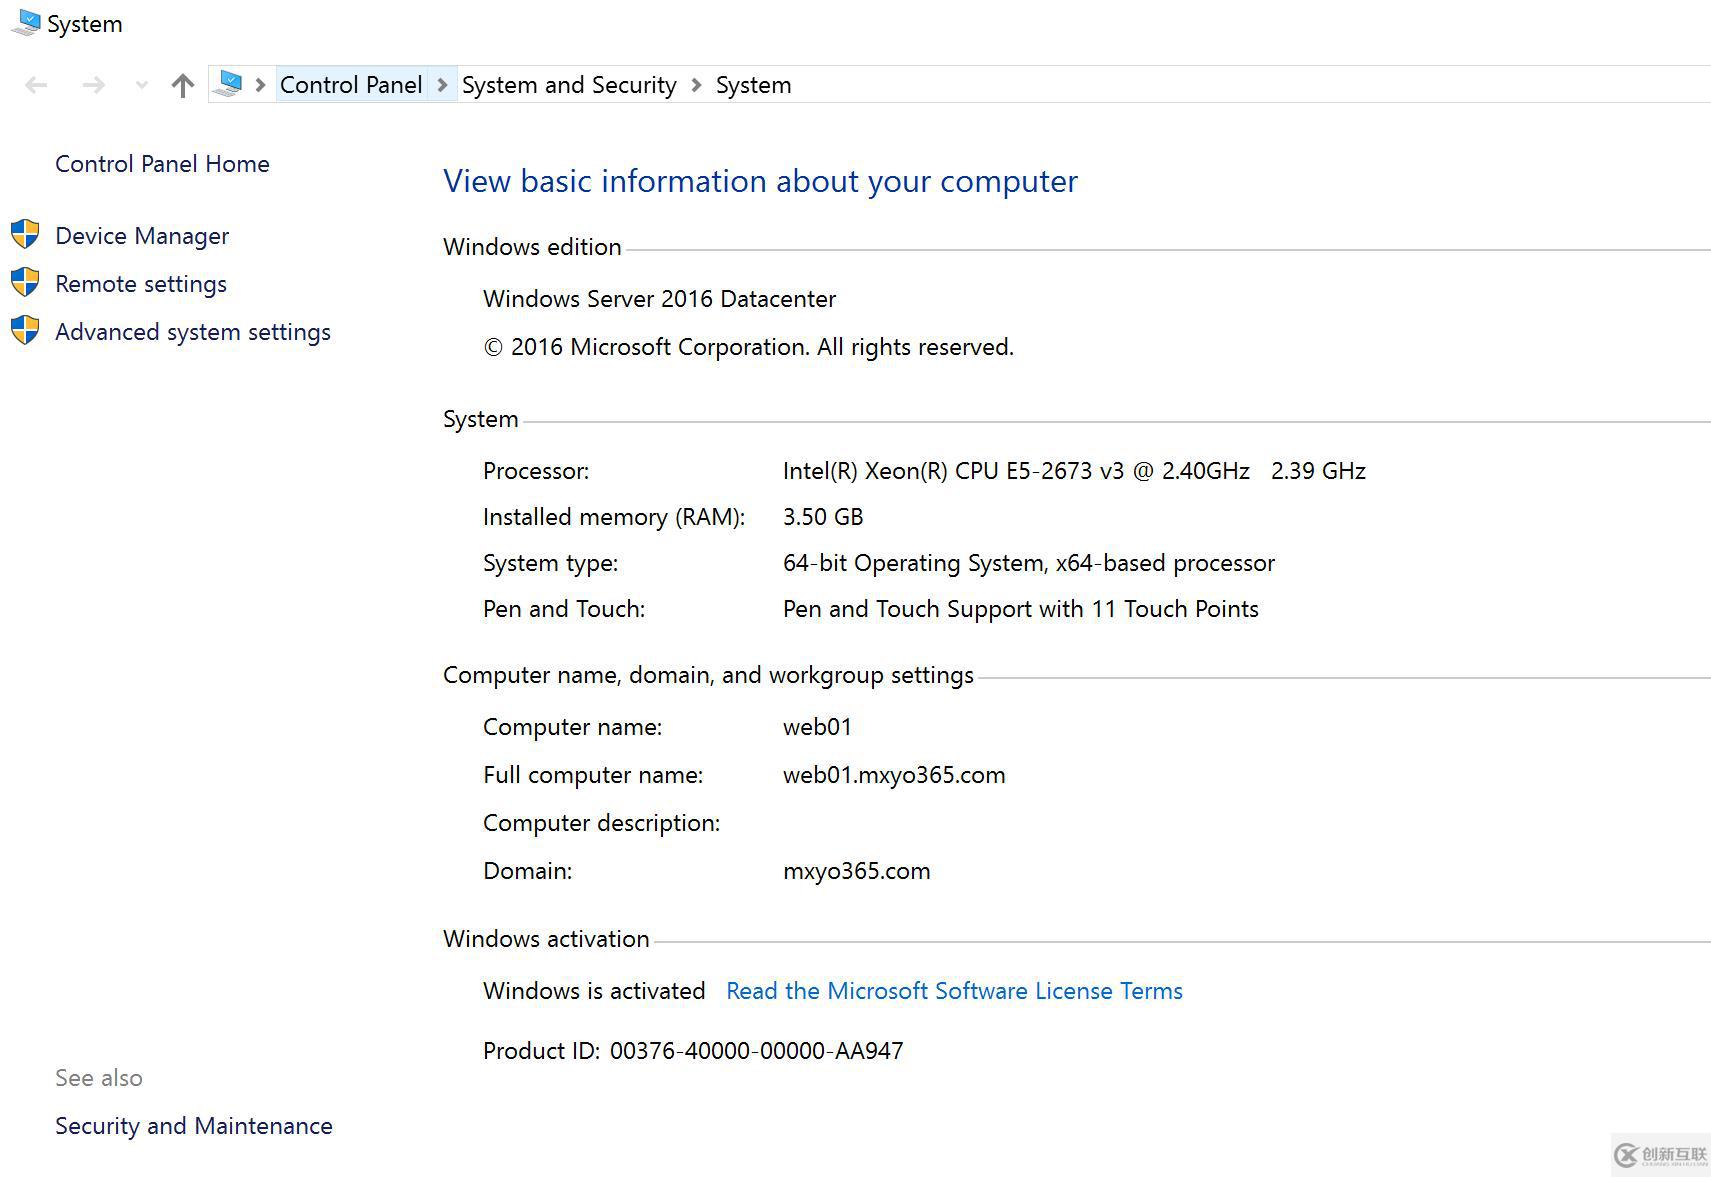Open System and Security breadcrumb

[569, 85]
